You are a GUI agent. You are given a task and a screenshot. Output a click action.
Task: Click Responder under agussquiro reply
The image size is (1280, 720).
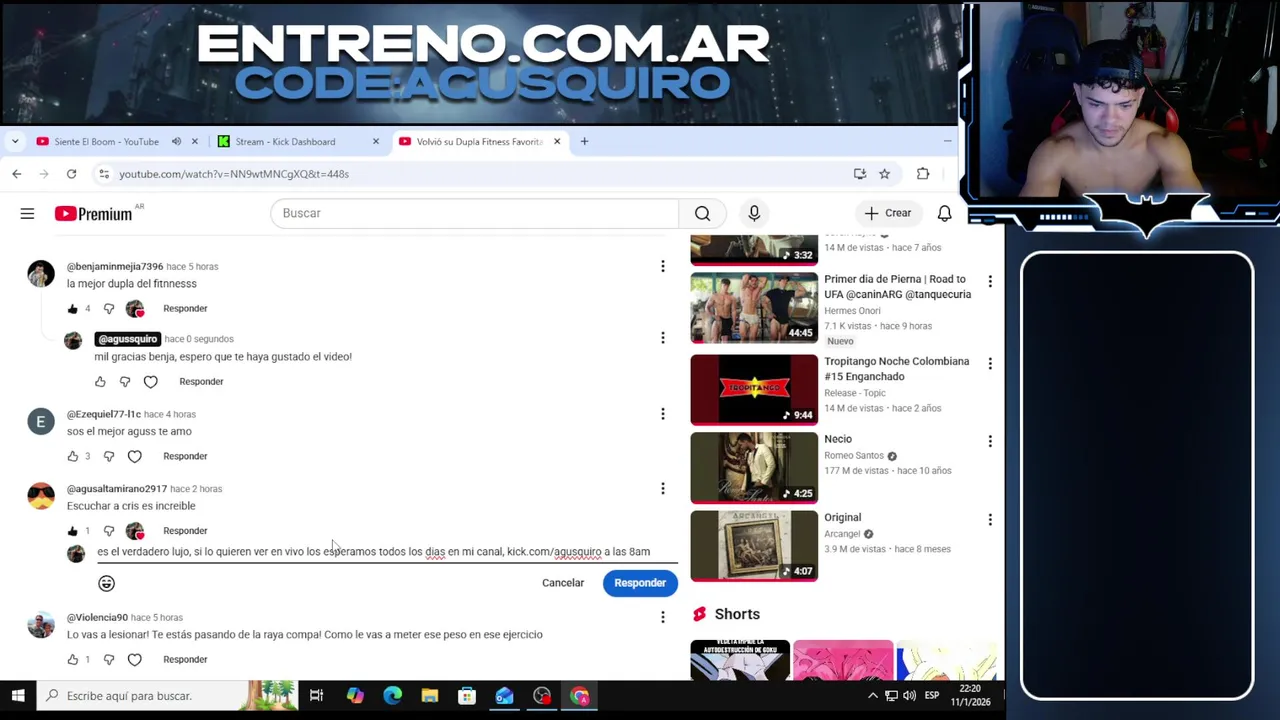[201, 382]
